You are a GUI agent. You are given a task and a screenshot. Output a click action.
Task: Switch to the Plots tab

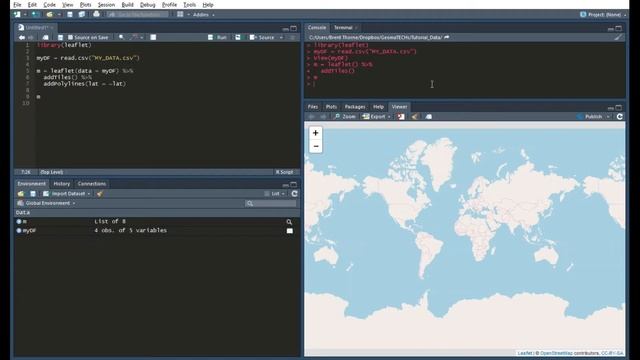point(331,107)
